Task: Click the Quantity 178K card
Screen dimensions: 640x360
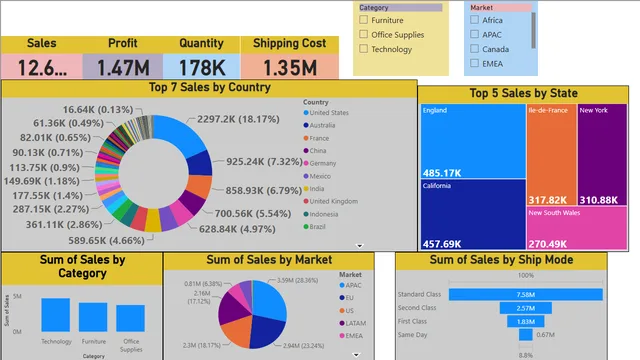Action: [x=202, y=66]
